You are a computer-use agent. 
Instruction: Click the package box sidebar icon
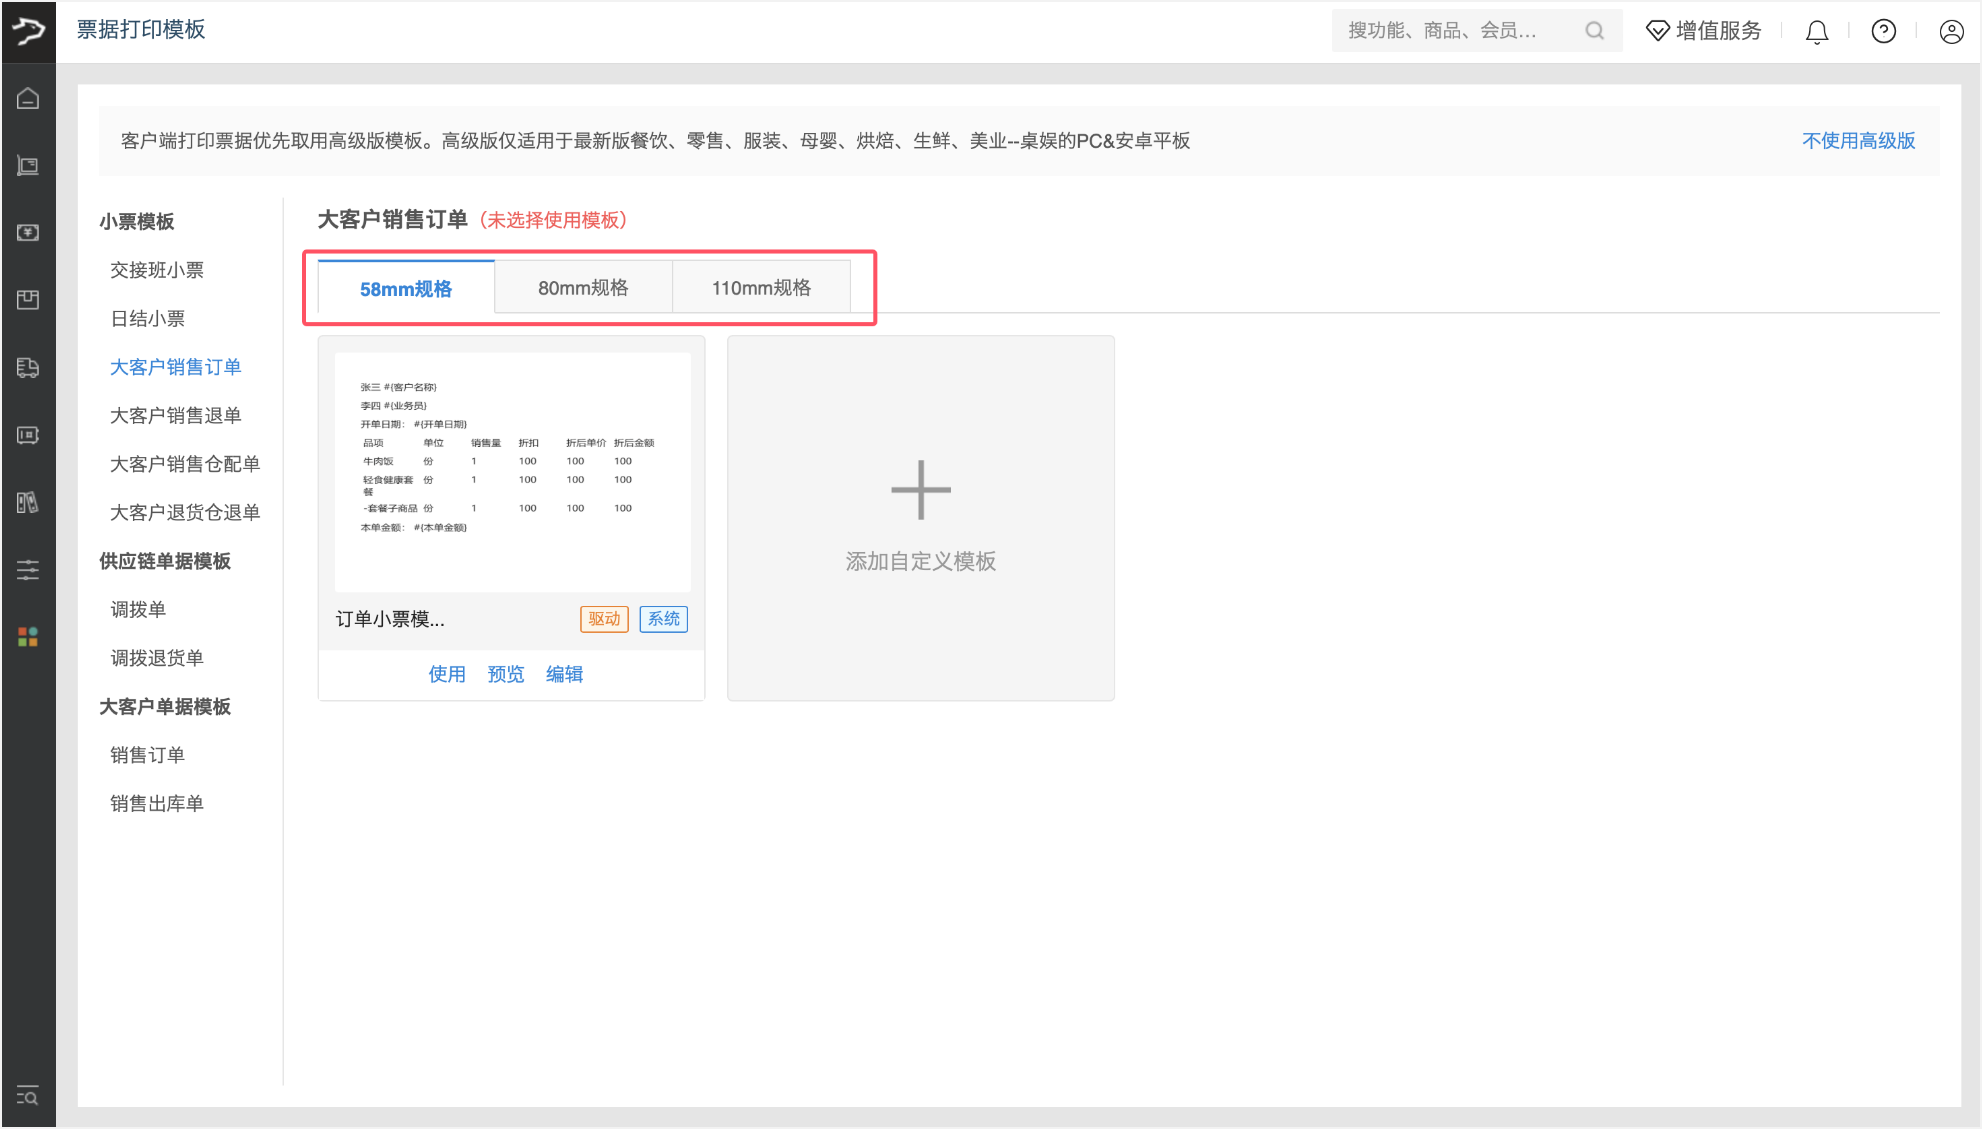pyautogui.click(x=28, y=299)
